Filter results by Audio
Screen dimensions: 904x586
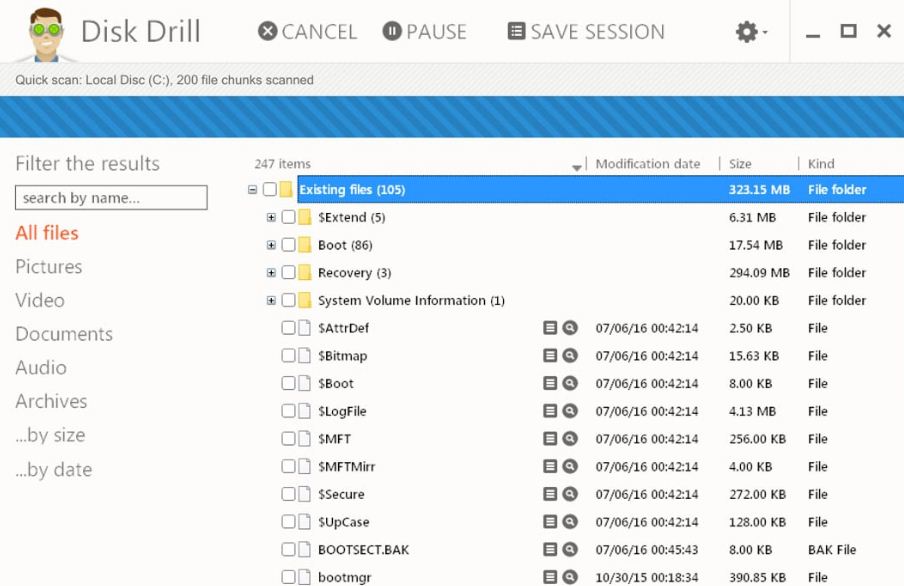point(41,367)
